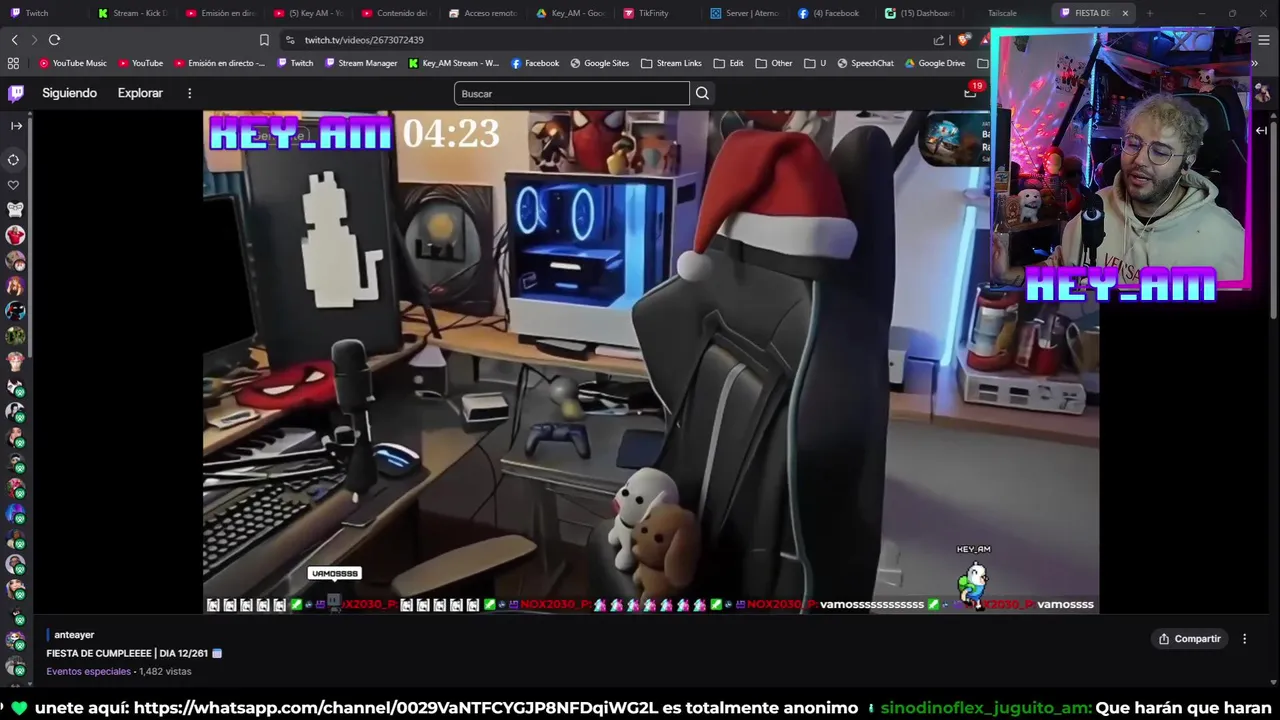Image resolution: width=1280 pixels, height=720 pixels.
Task: Open the Key_AM Stream Kick bookmark
Action: tap(453, 63)
